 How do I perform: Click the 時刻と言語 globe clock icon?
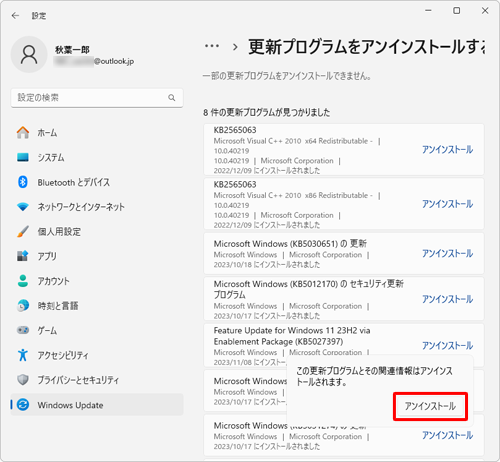pos(23,305)
